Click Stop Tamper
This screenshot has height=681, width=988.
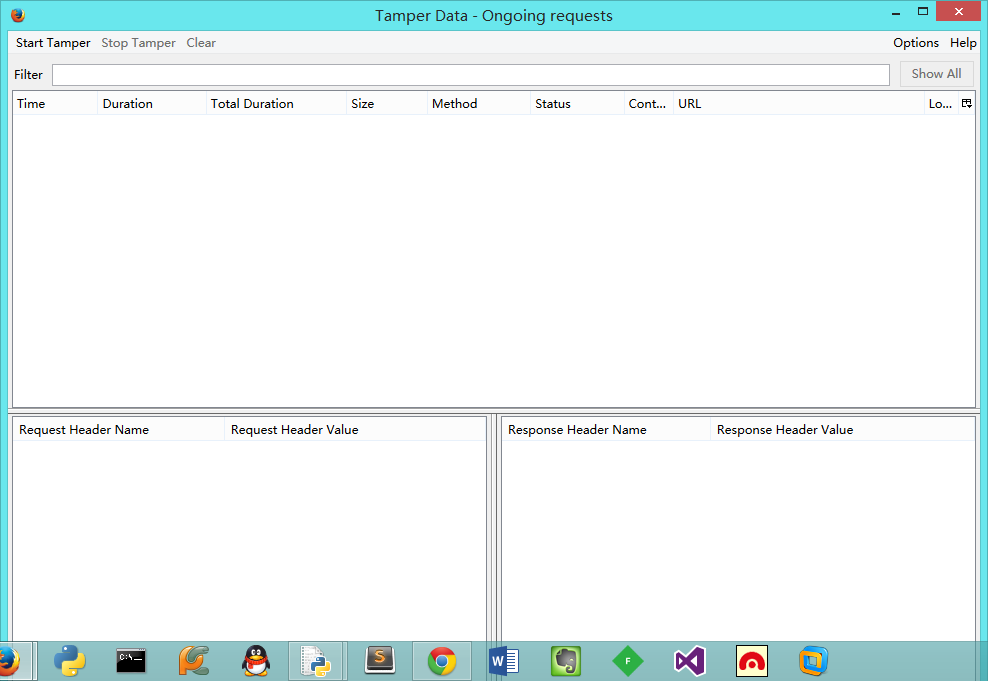coord(138,43)
